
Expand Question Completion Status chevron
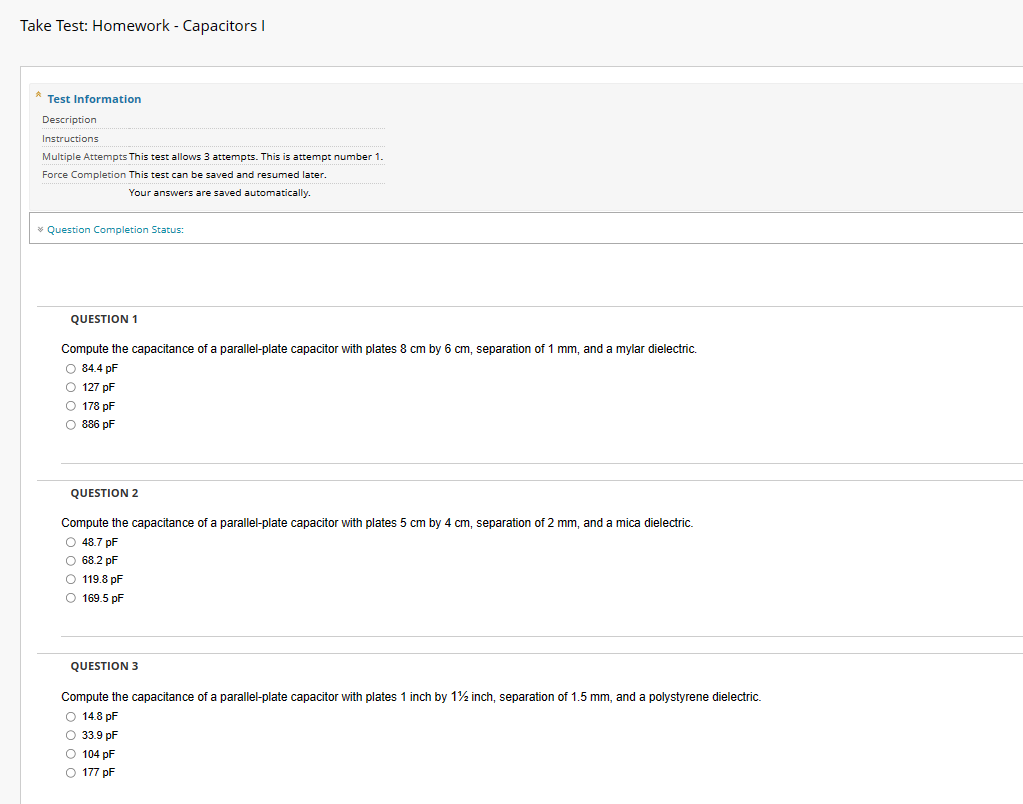tap(40, 229)
